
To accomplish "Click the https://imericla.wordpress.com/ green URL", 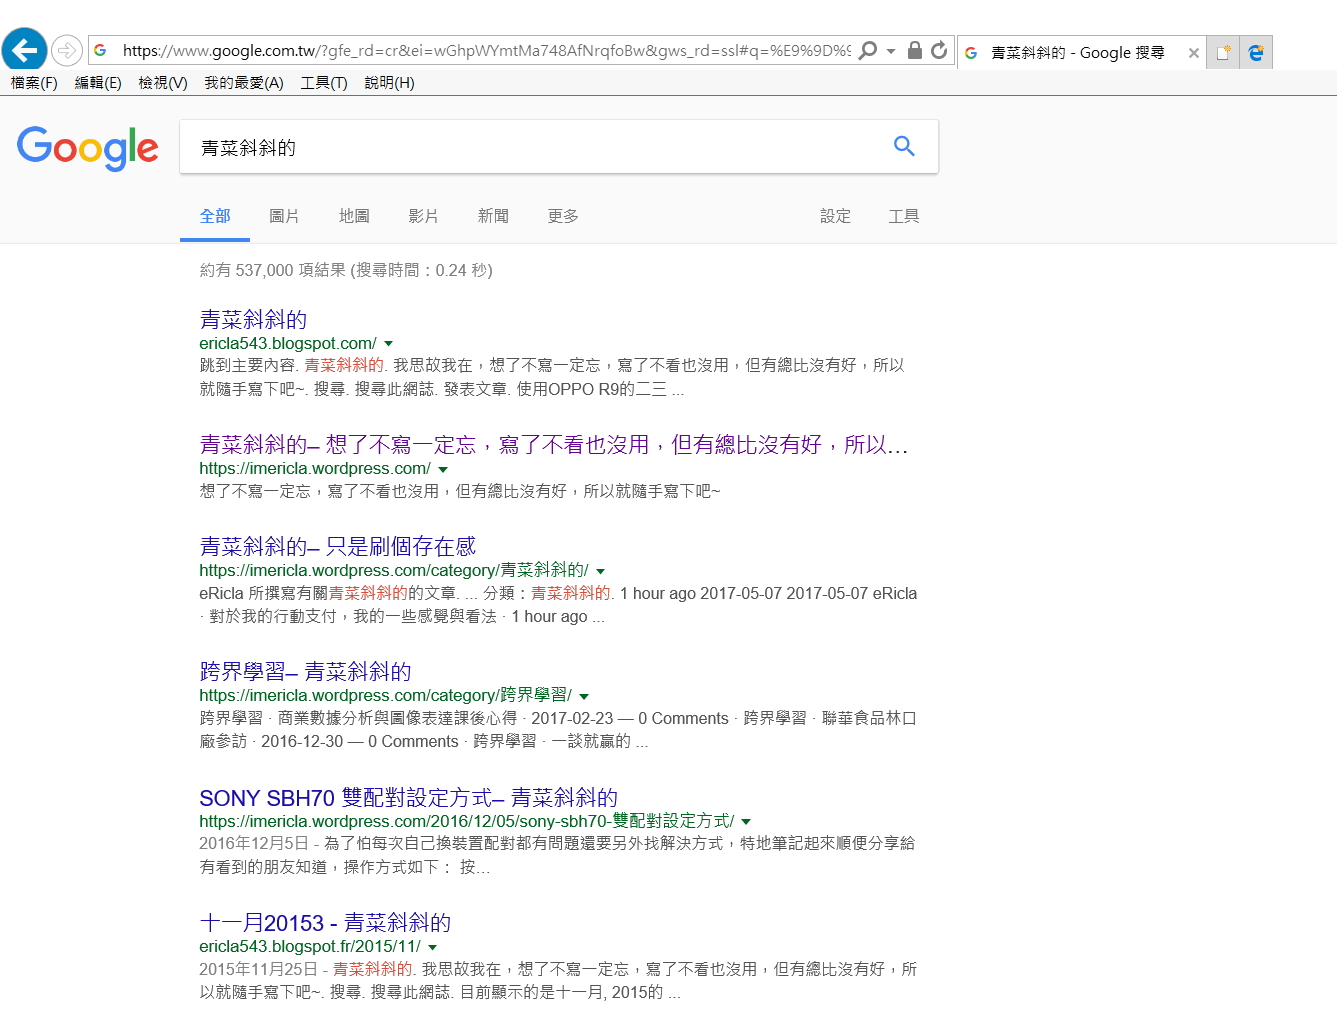I will tap(315, 469).
